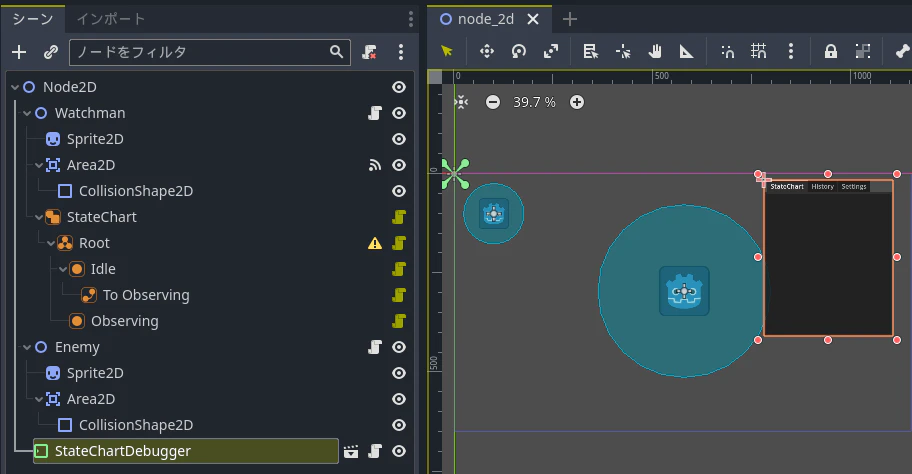Choose Move Mode tool

(487, 51)
